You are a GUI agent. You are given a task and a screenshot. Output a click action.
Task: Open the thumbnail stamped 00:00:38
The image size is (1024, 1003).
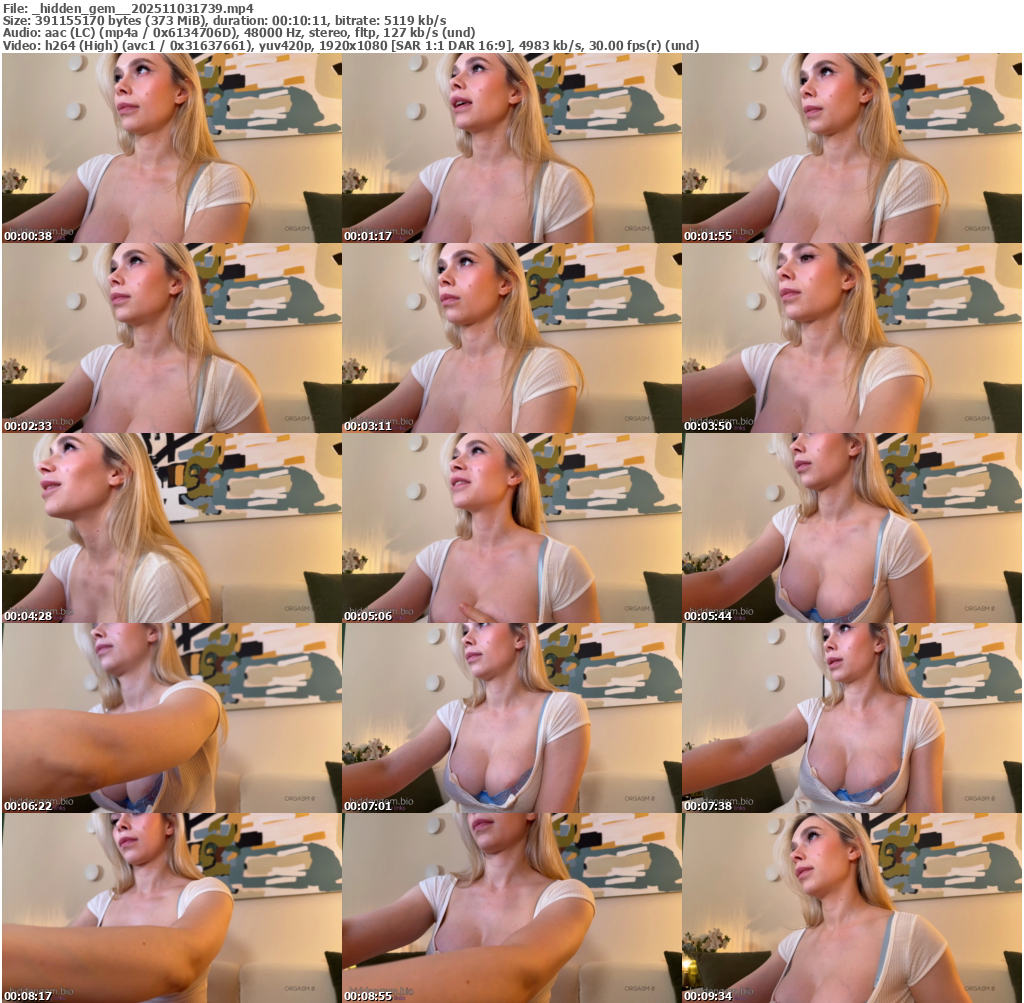tap(171, 148)
